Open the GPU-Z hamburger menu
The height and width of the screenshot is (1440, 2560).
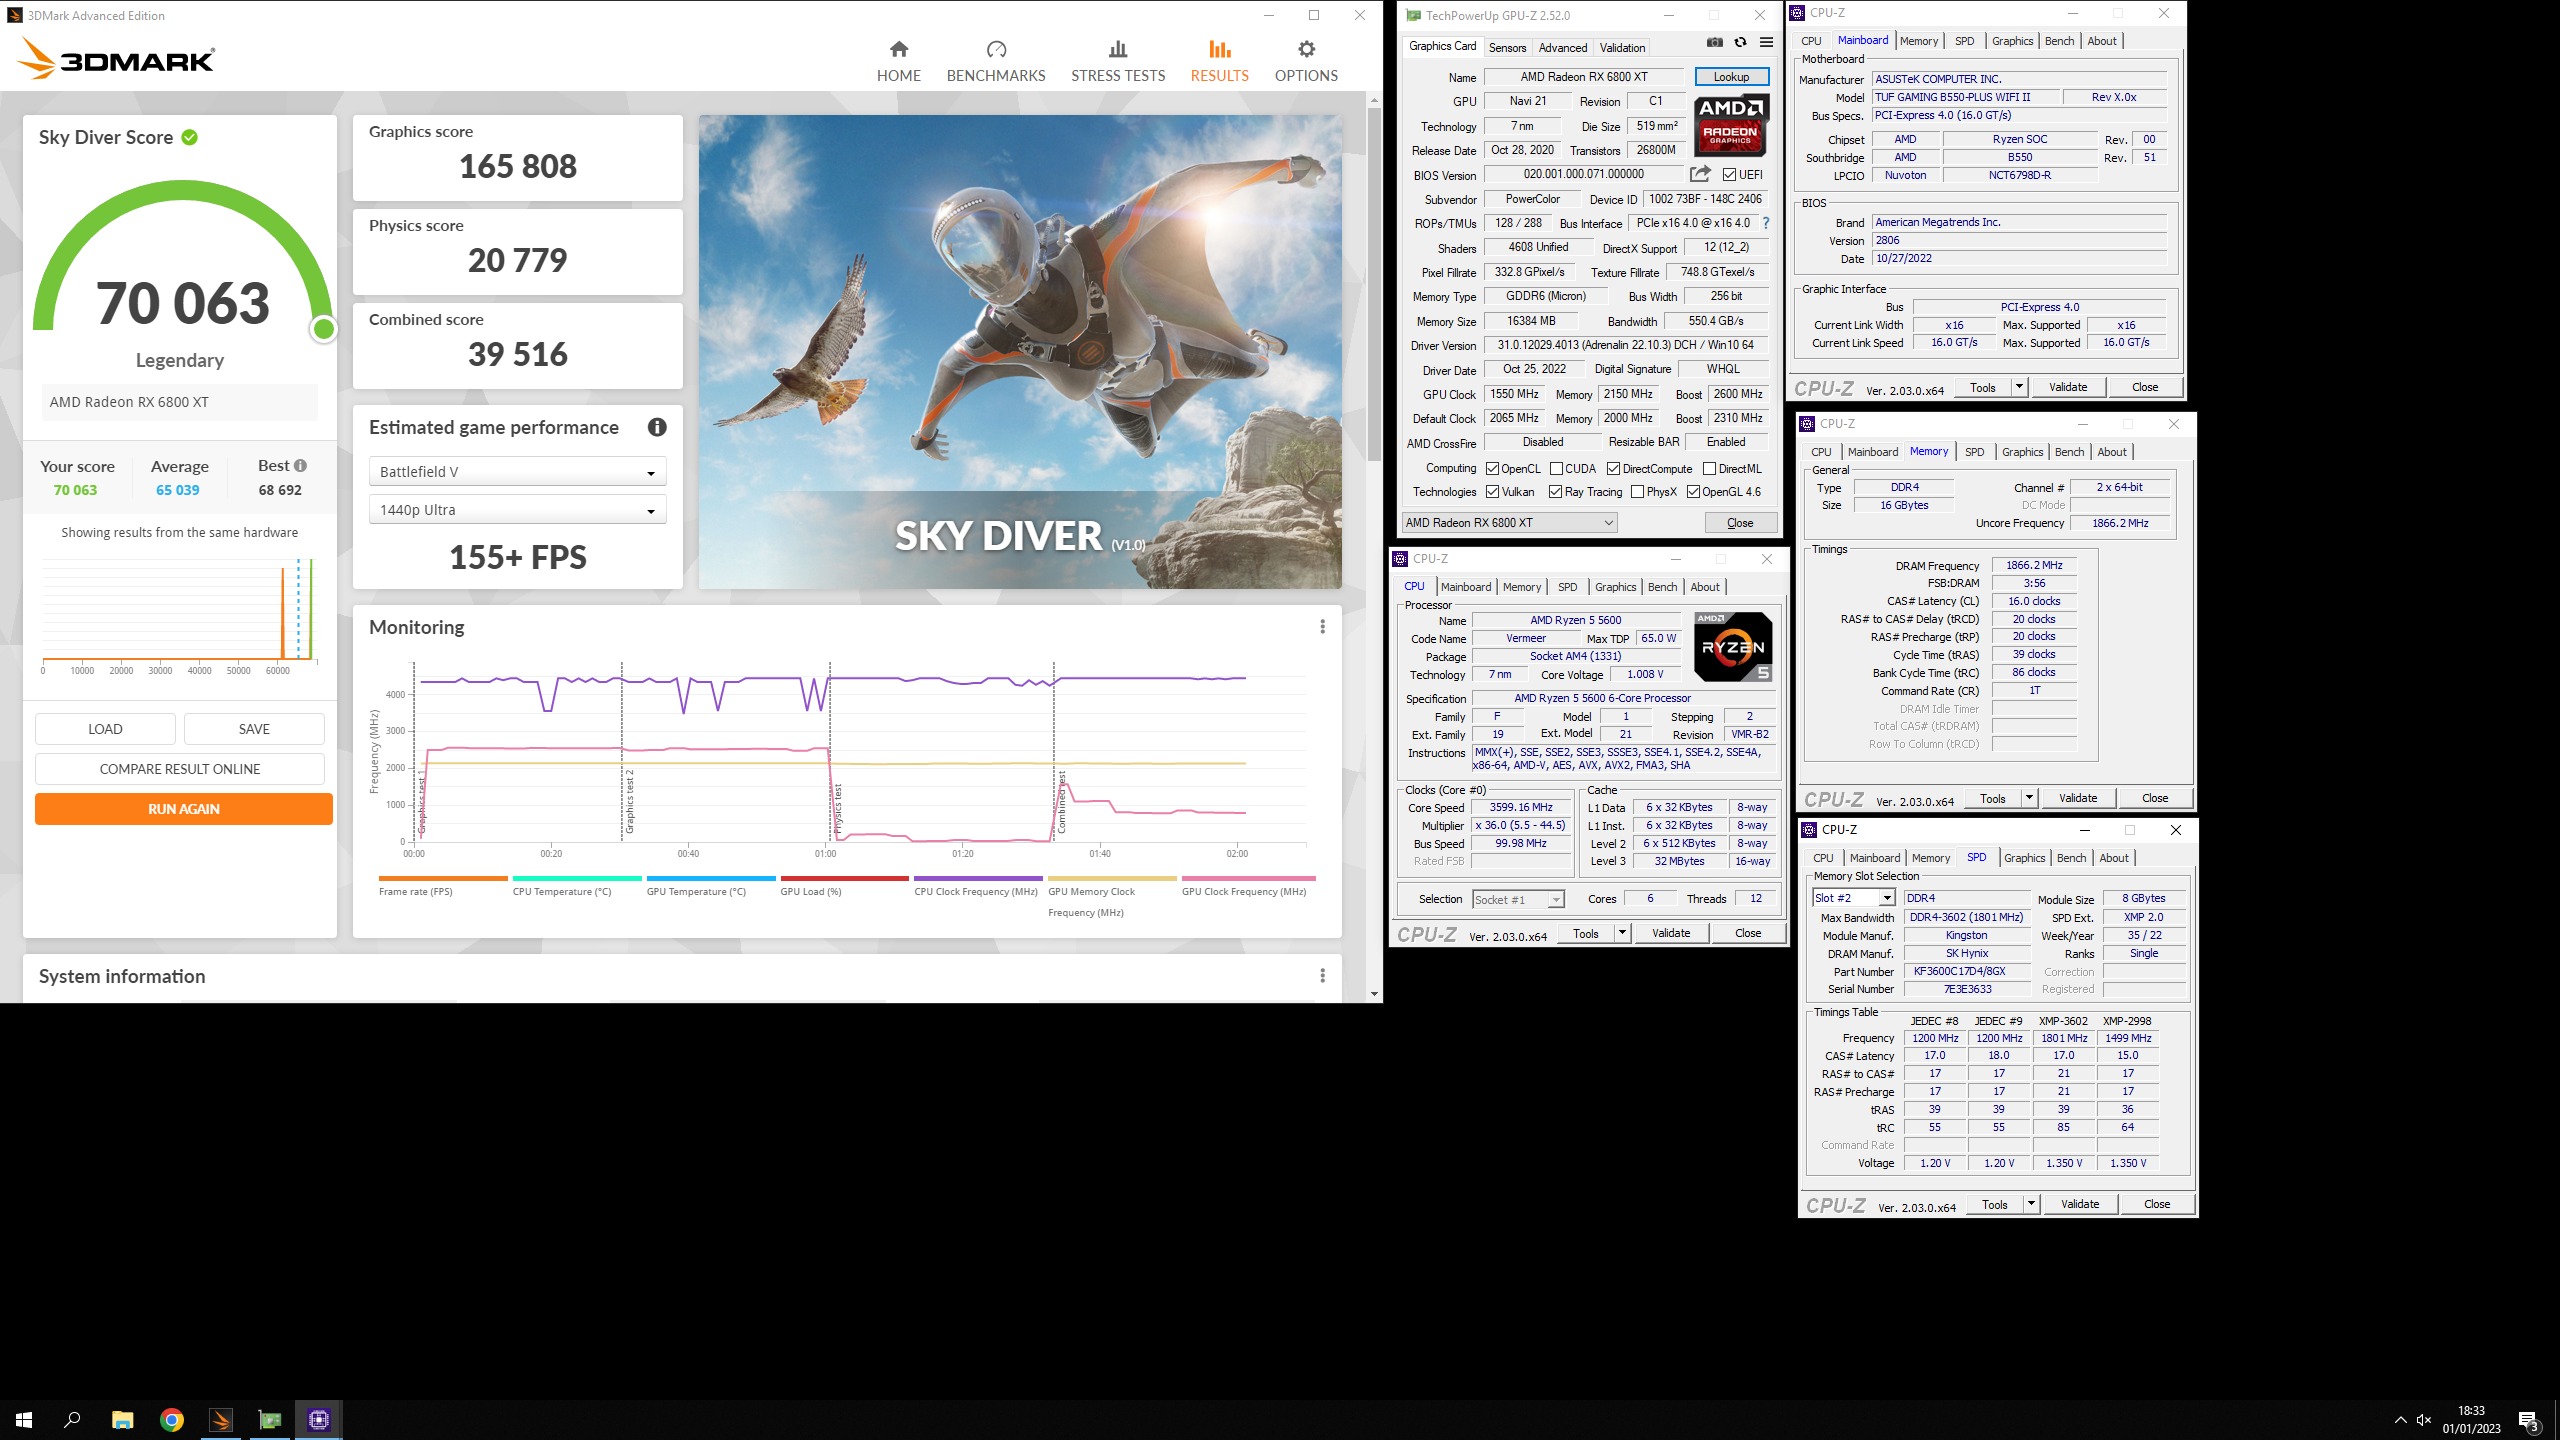coord(1767,43)
